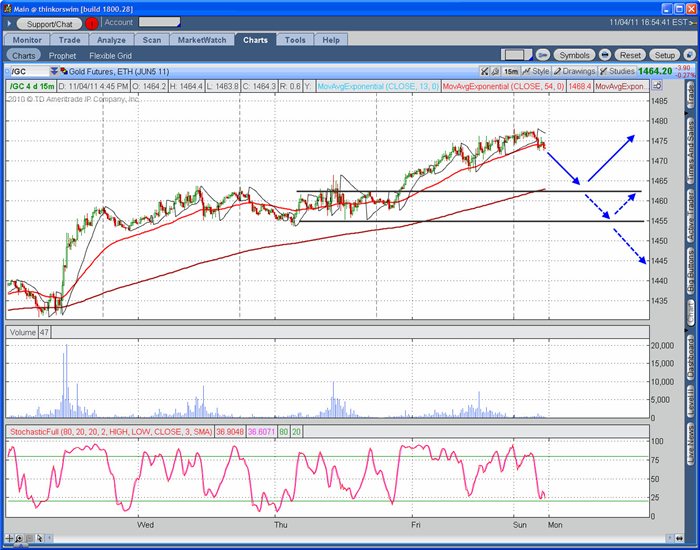Open the Symbols button
Screen dimensions: 700x550
click(574, 55)
